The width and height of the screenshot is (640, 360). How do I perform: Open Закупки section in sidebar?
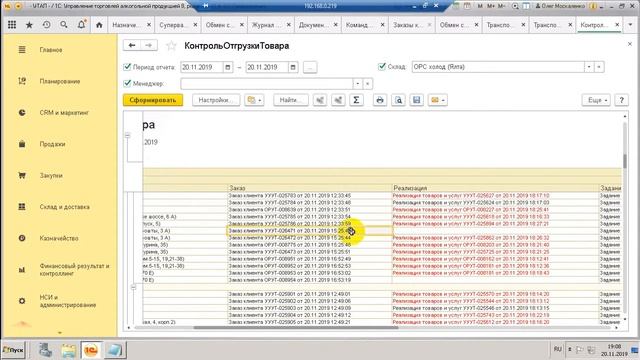click(x=51, y=176)
